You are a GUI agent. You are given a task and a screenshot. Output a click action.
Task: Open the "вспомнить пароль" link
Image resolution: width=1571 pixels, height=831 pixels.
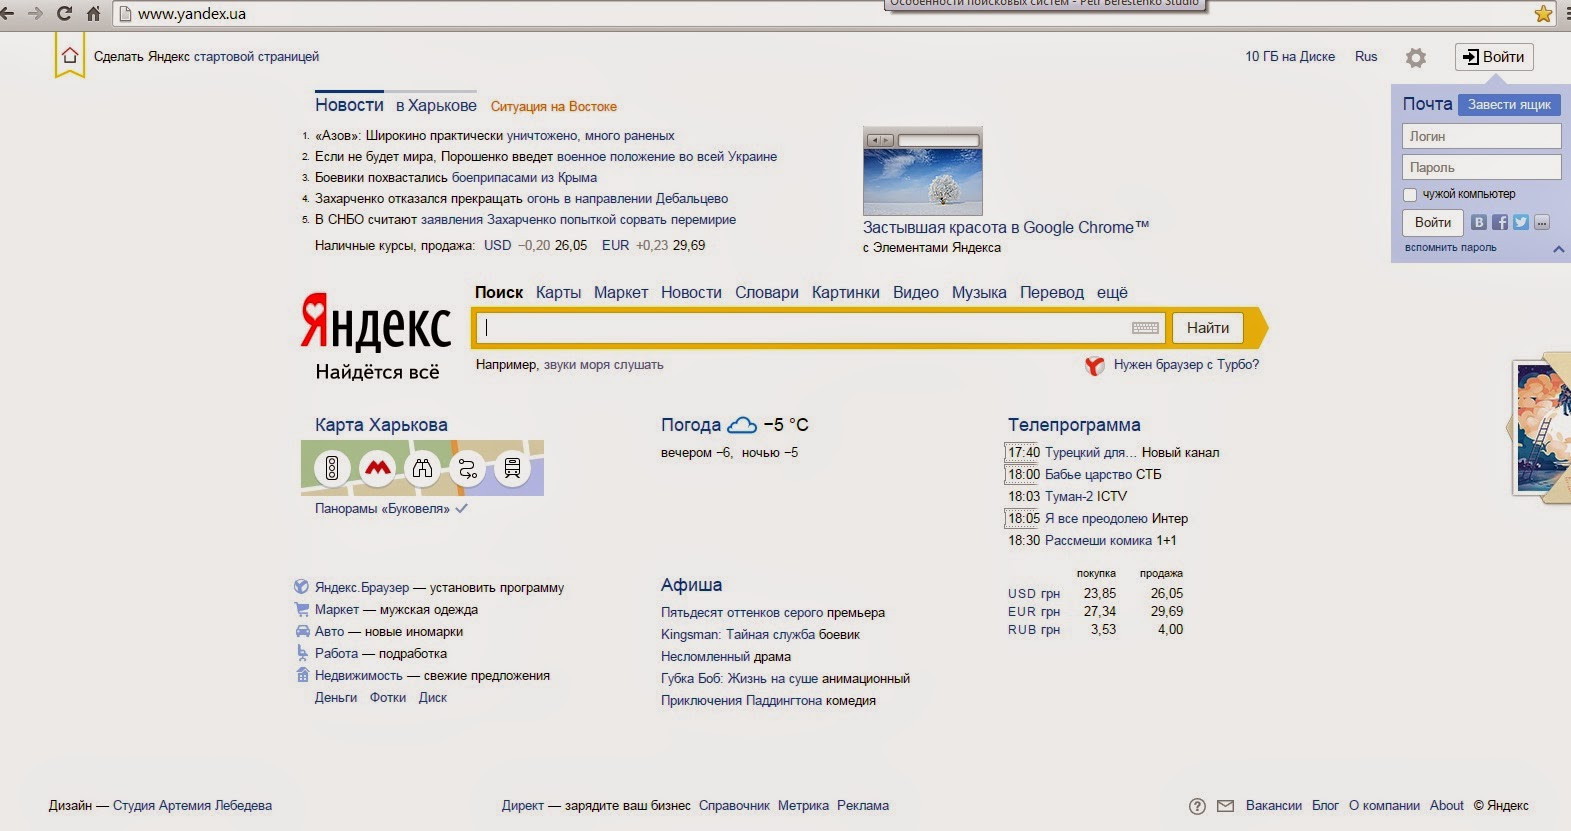pos(1451,247)
